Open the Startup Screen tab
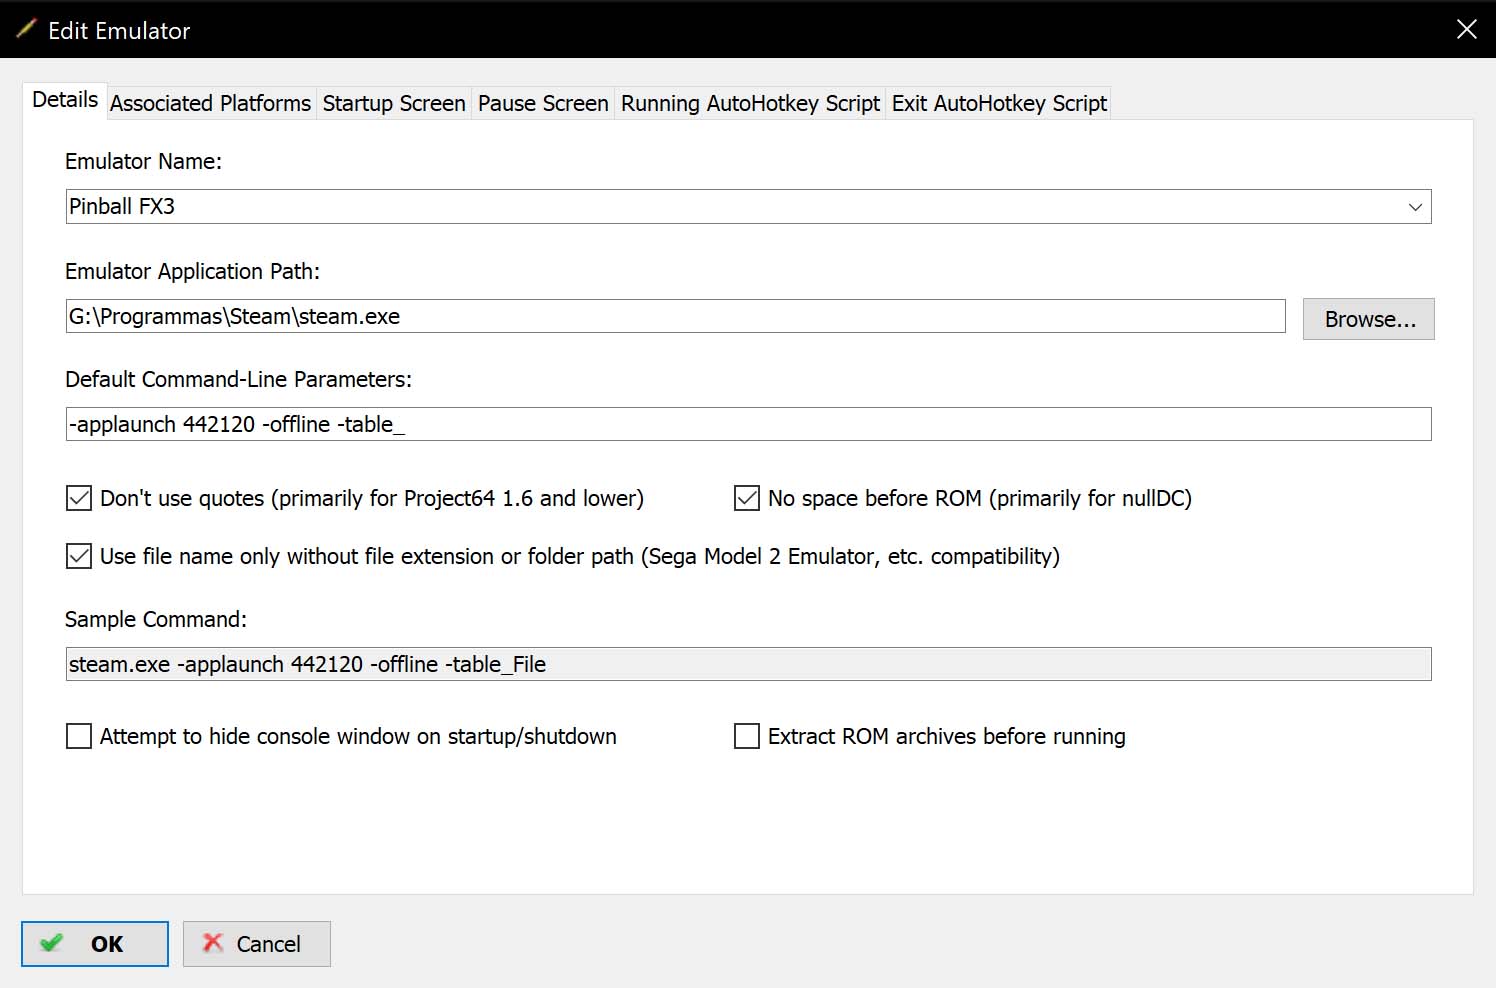1496x988 pixels. [394, 103]
